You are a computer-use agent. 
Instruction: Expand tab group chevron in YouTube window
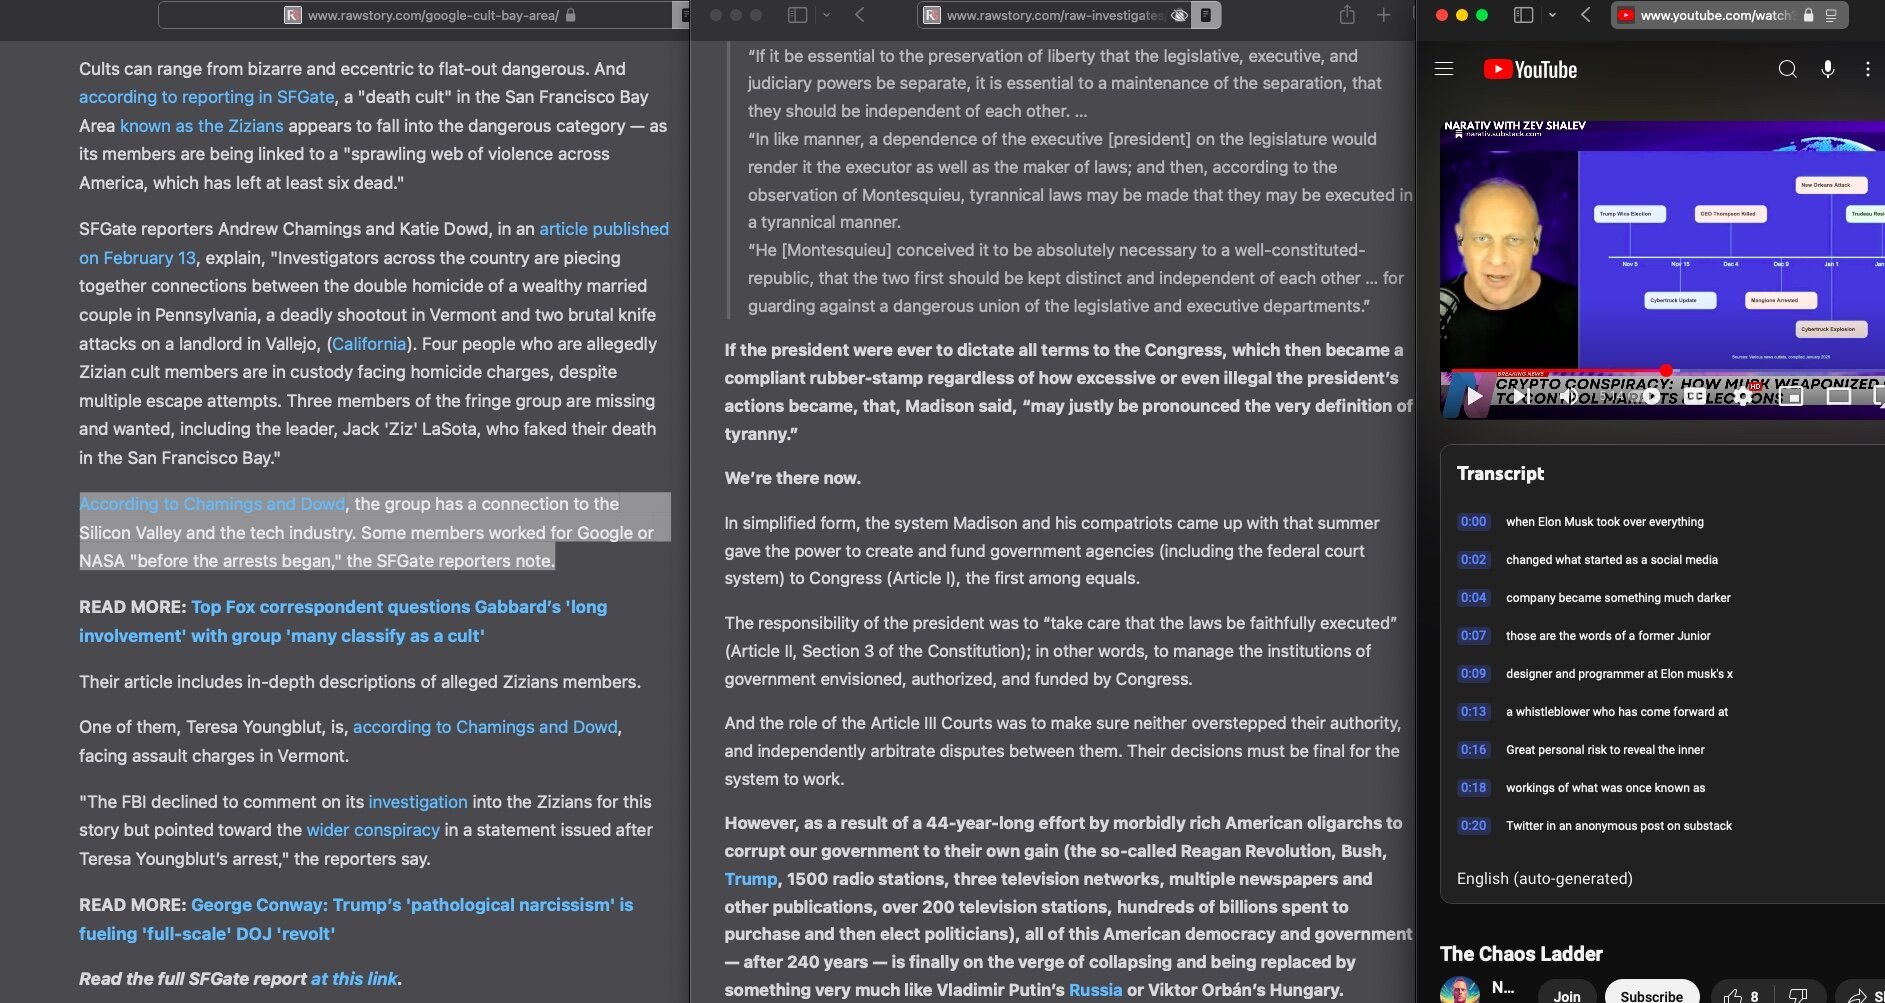pyautogui.click(x=1552, y=15)
